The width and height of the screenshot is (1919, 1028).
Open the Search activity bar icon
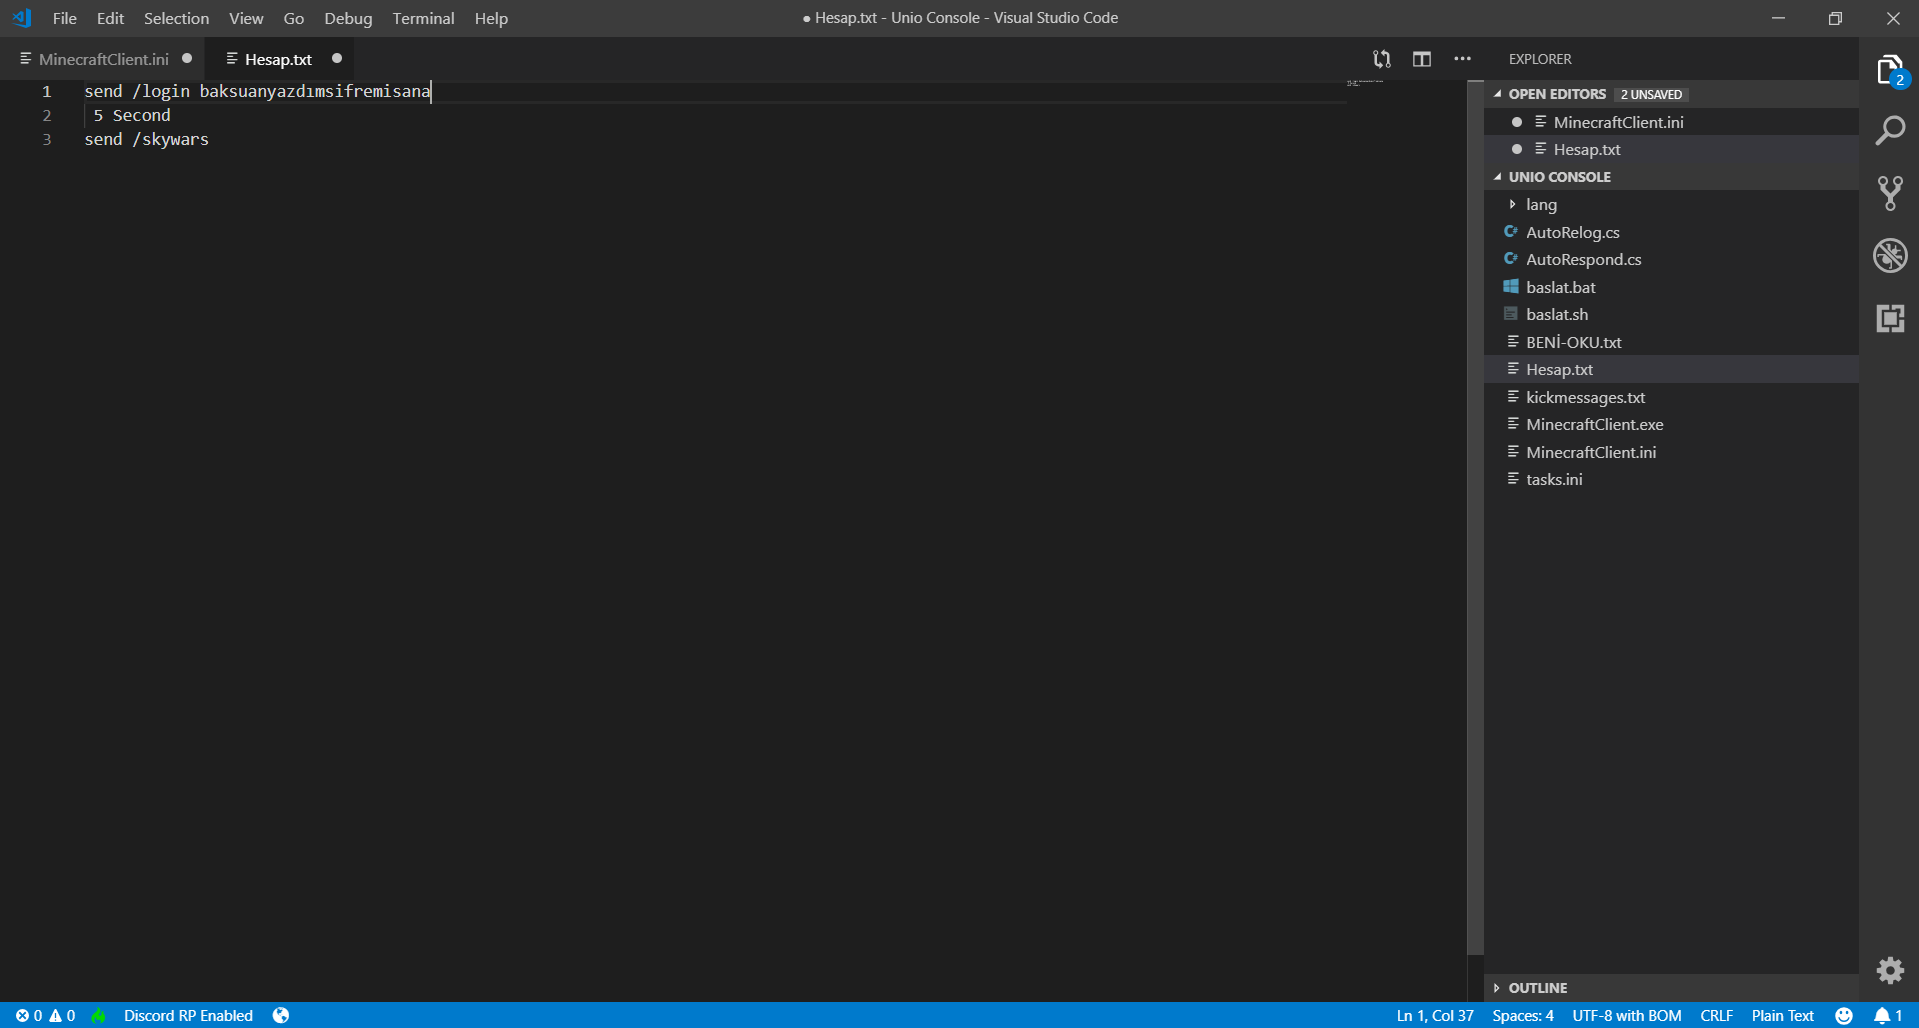pyautogui.click(x=1890, y=131)
